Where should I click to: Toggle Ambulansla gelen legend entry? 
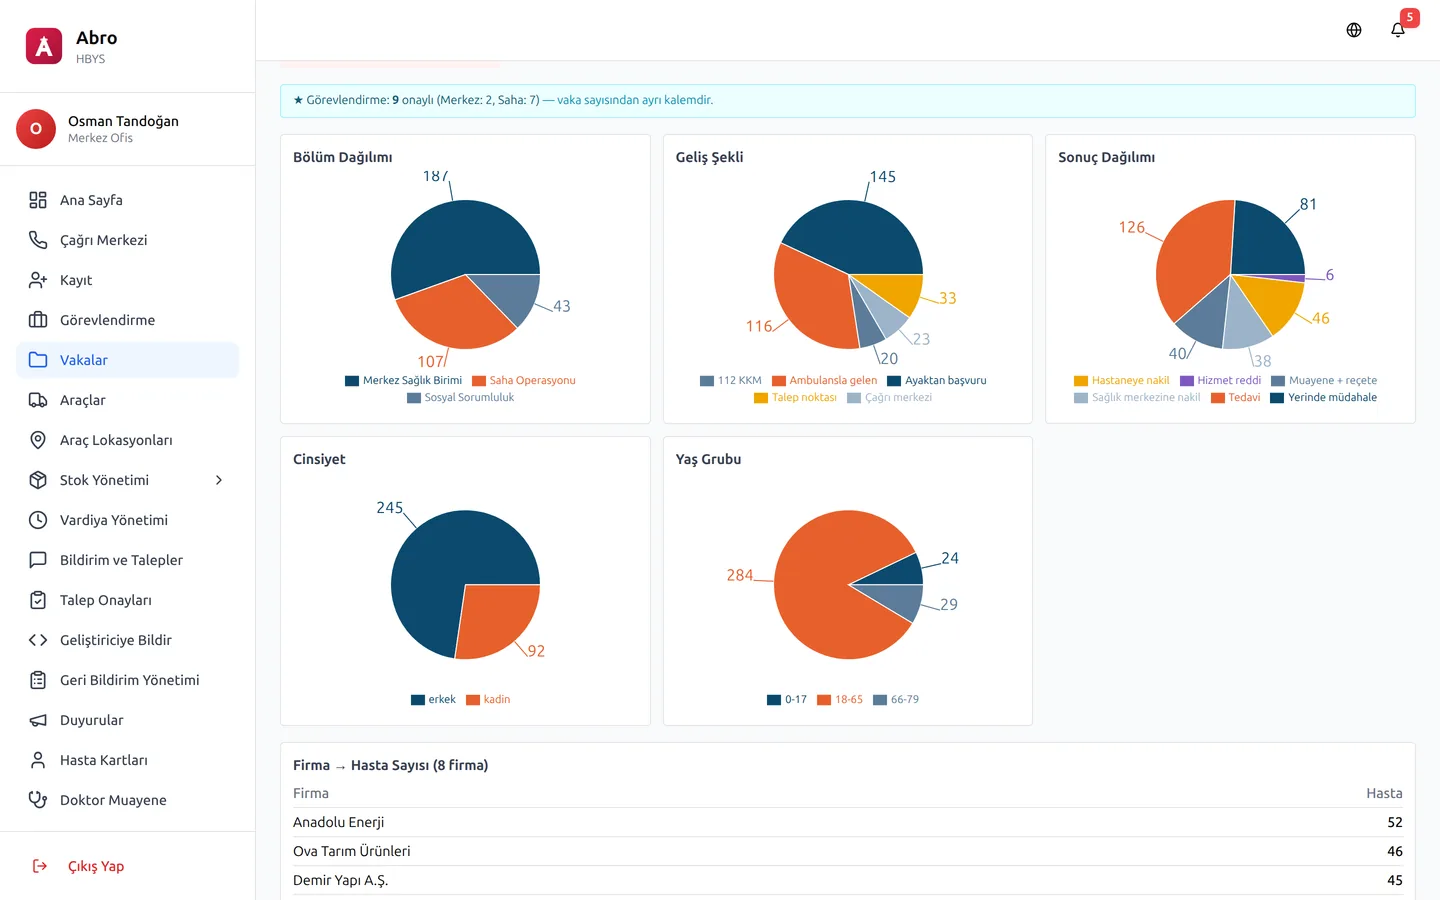[824, 381]
